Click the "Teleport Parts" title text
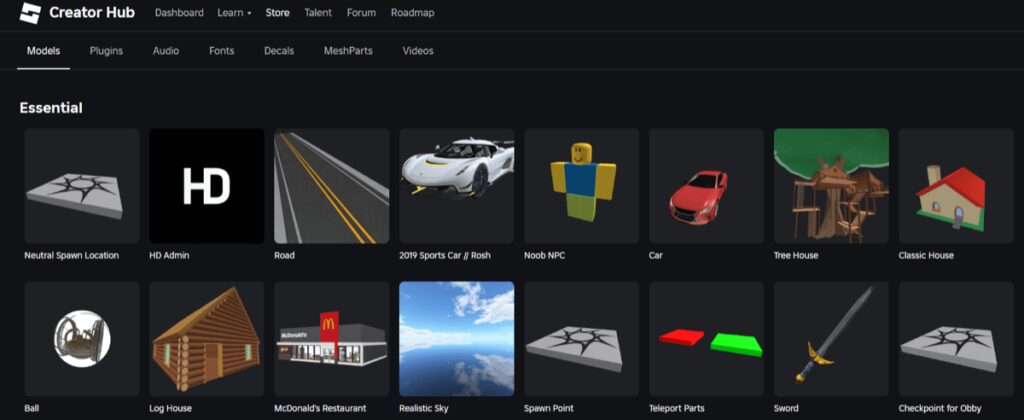 coord(677,408)
